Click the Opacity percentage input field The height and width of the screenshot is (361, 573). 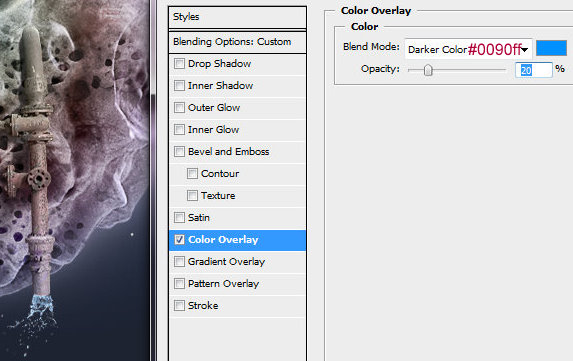533,70
